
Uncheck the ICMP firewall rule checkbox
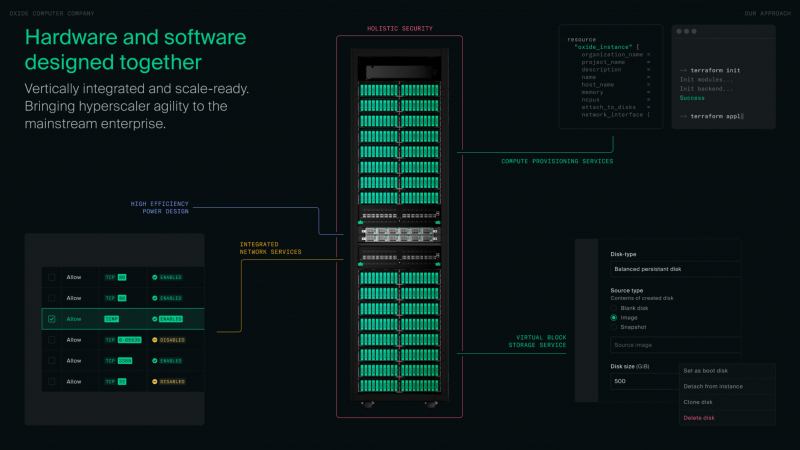[52, 319]
